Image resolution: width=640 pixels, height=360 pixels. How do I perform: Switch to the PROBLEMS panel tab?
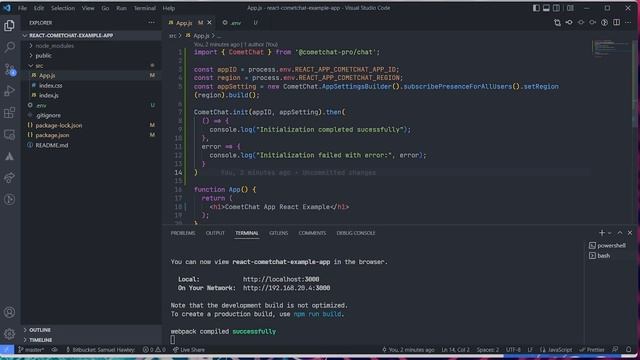(183, 233)
